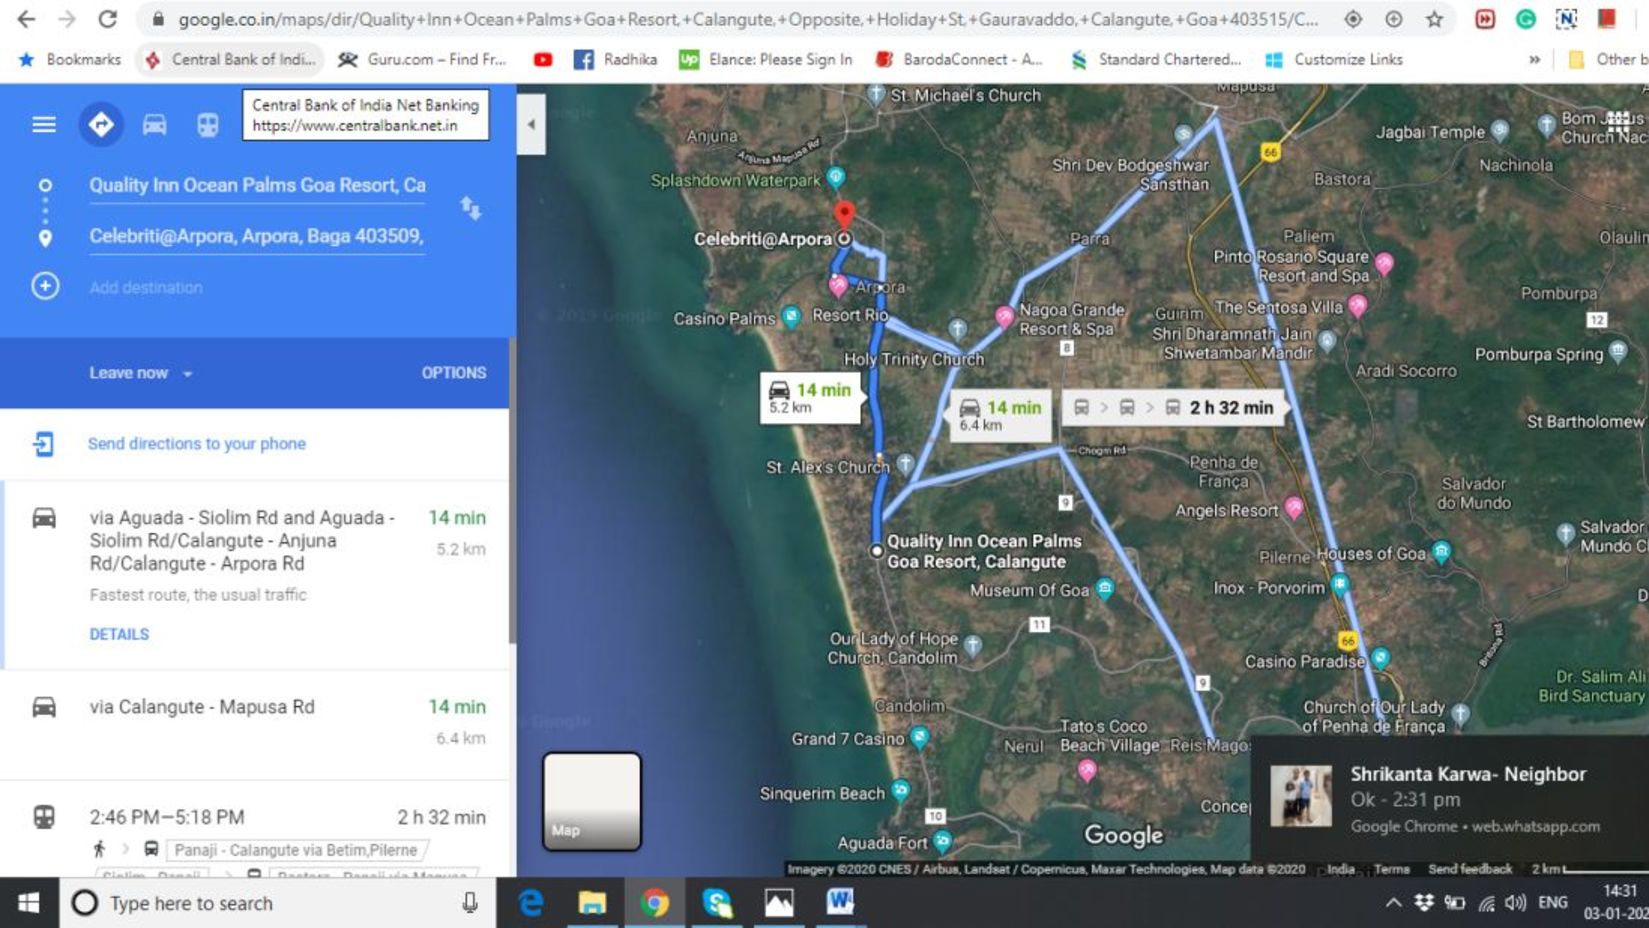This screenshot has height=928, width=1649.
Task: Open Customize Links bookmark
Action: 1334,60
